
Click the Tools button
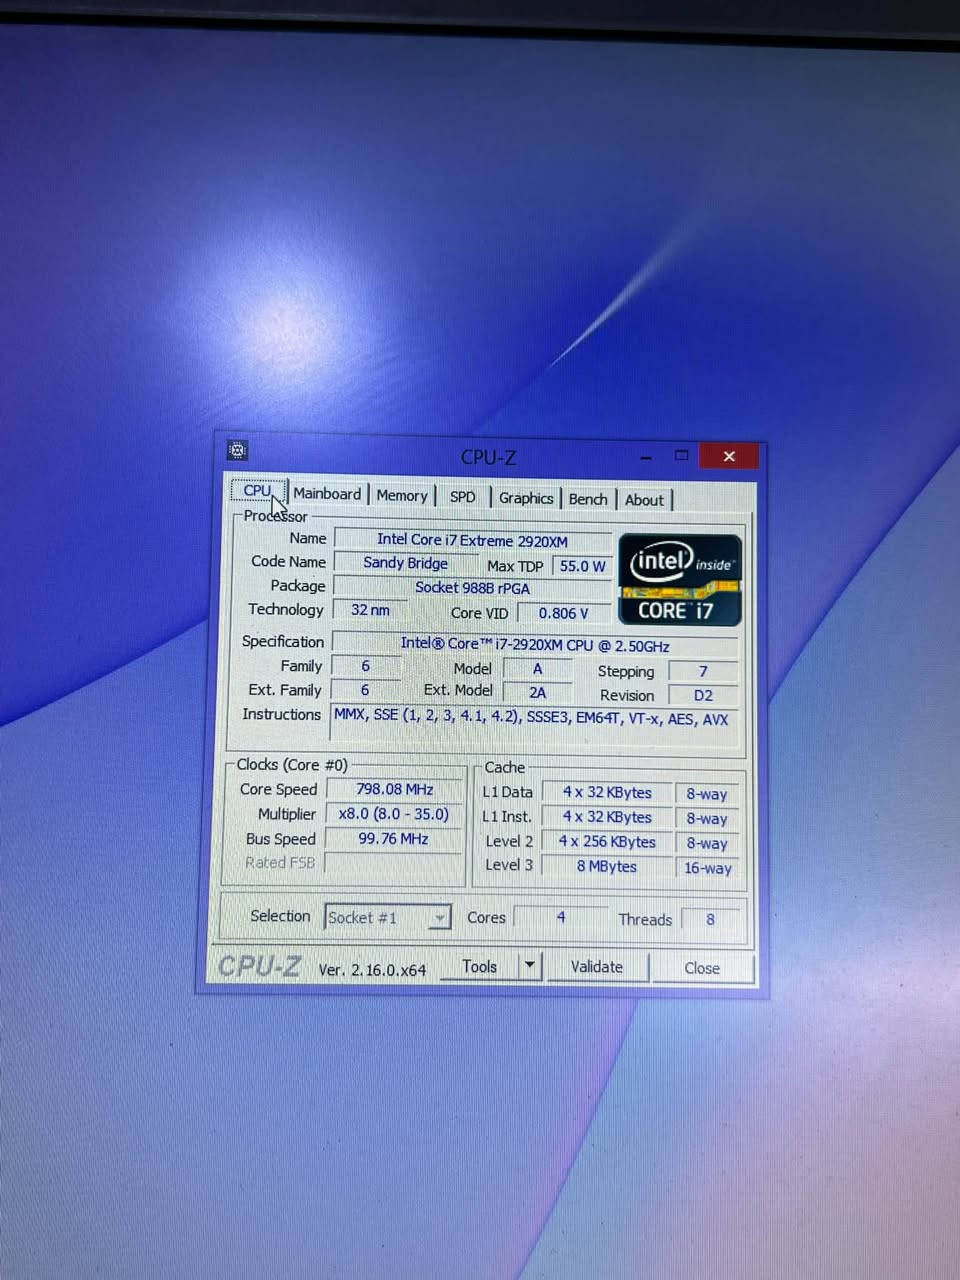(x=480, y=966)
